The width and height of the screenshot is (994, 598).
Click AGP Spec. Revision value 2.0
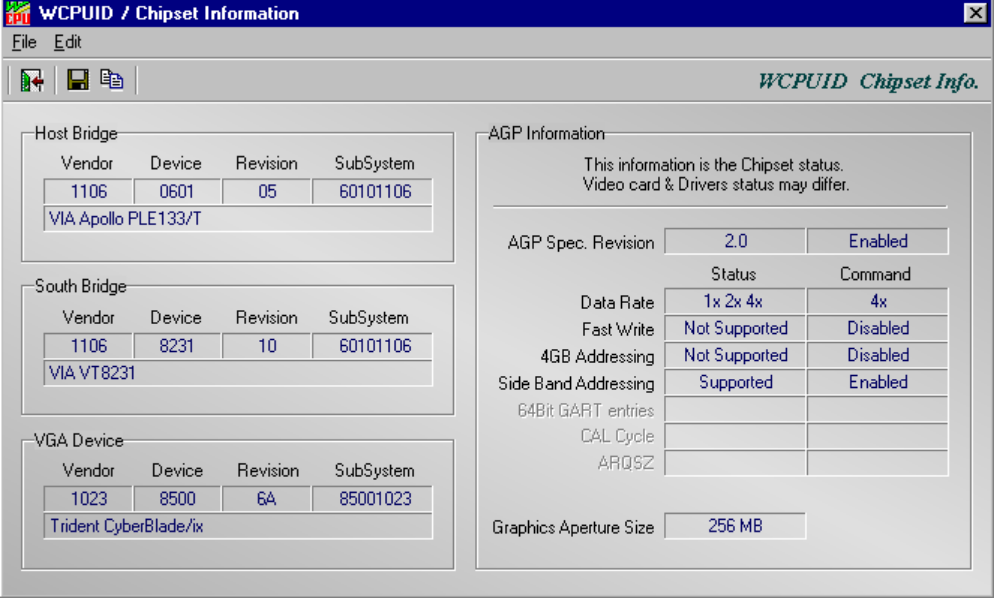coord(735,241)
